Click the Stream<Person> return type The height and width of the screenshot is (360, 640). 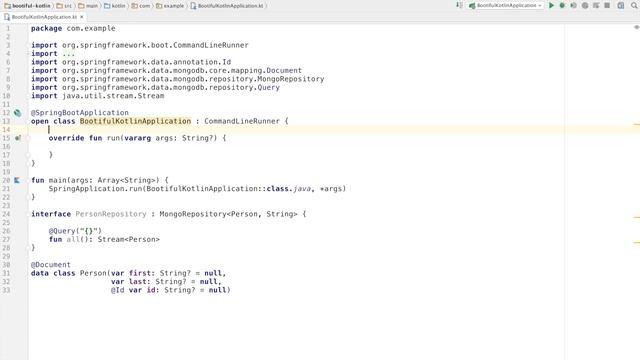[129, 239]
